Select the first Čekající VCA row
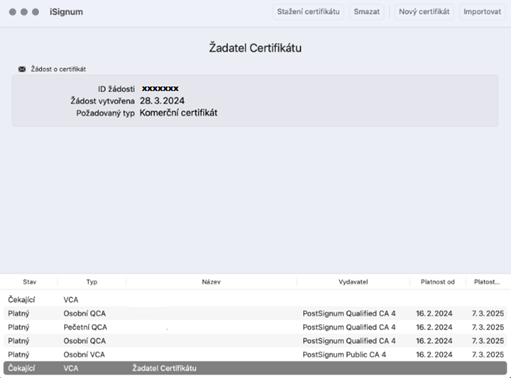 (255, 300)
